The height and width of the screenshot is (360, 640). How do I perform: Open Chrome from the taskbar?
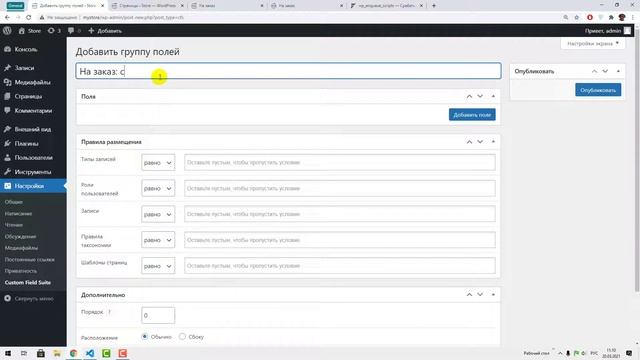point(73,353)
